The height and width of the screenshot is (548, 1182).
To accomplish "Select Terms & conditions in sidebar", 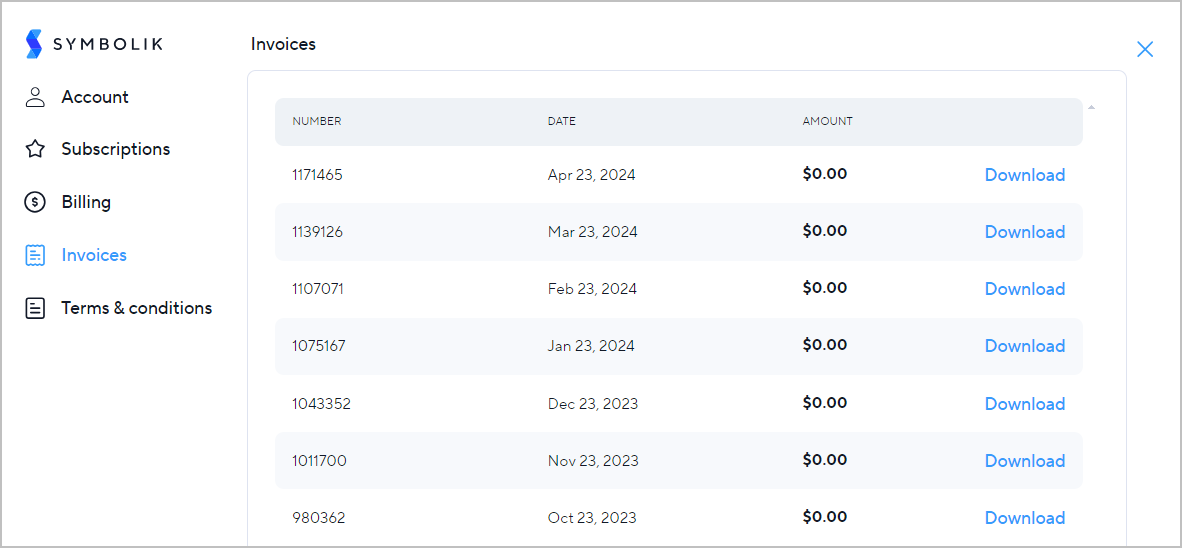I will tap(136, 308).
